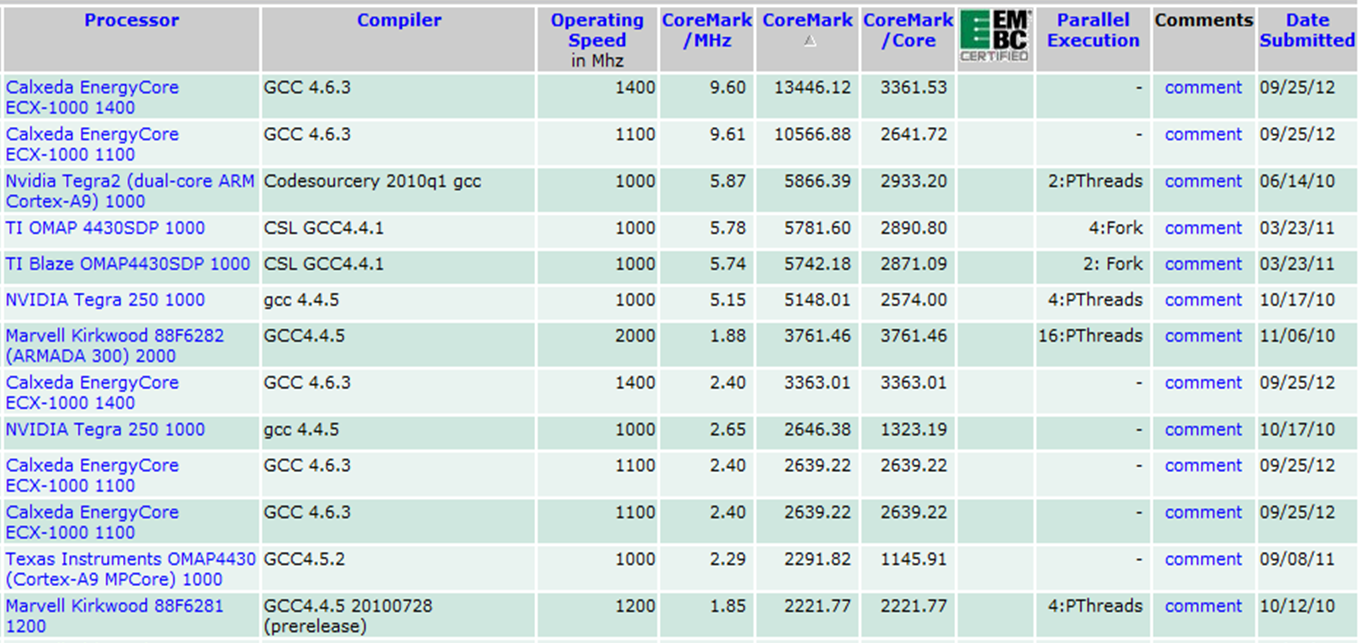Open Marvell Kirkwood 88F6281 1200 entry
The image size is (1366, 643).
coord(114,616)
